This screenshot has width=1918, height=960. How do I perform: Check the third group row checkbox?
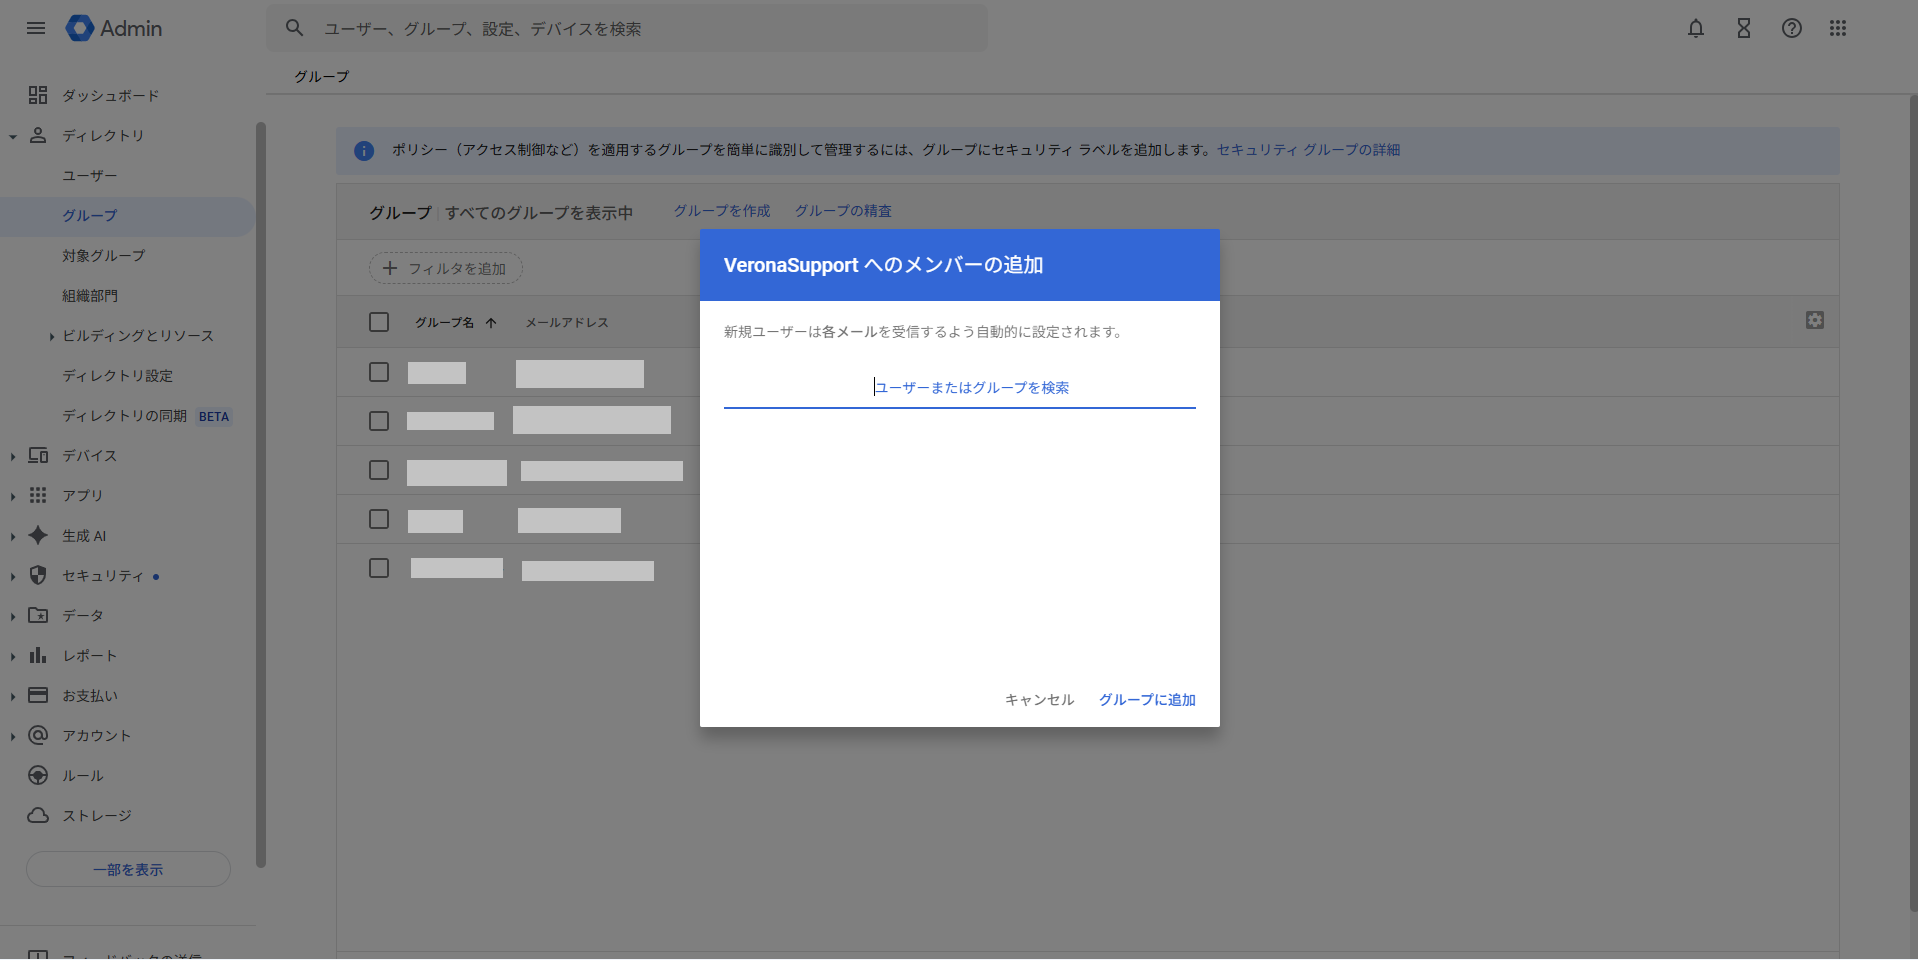point(379,470)
